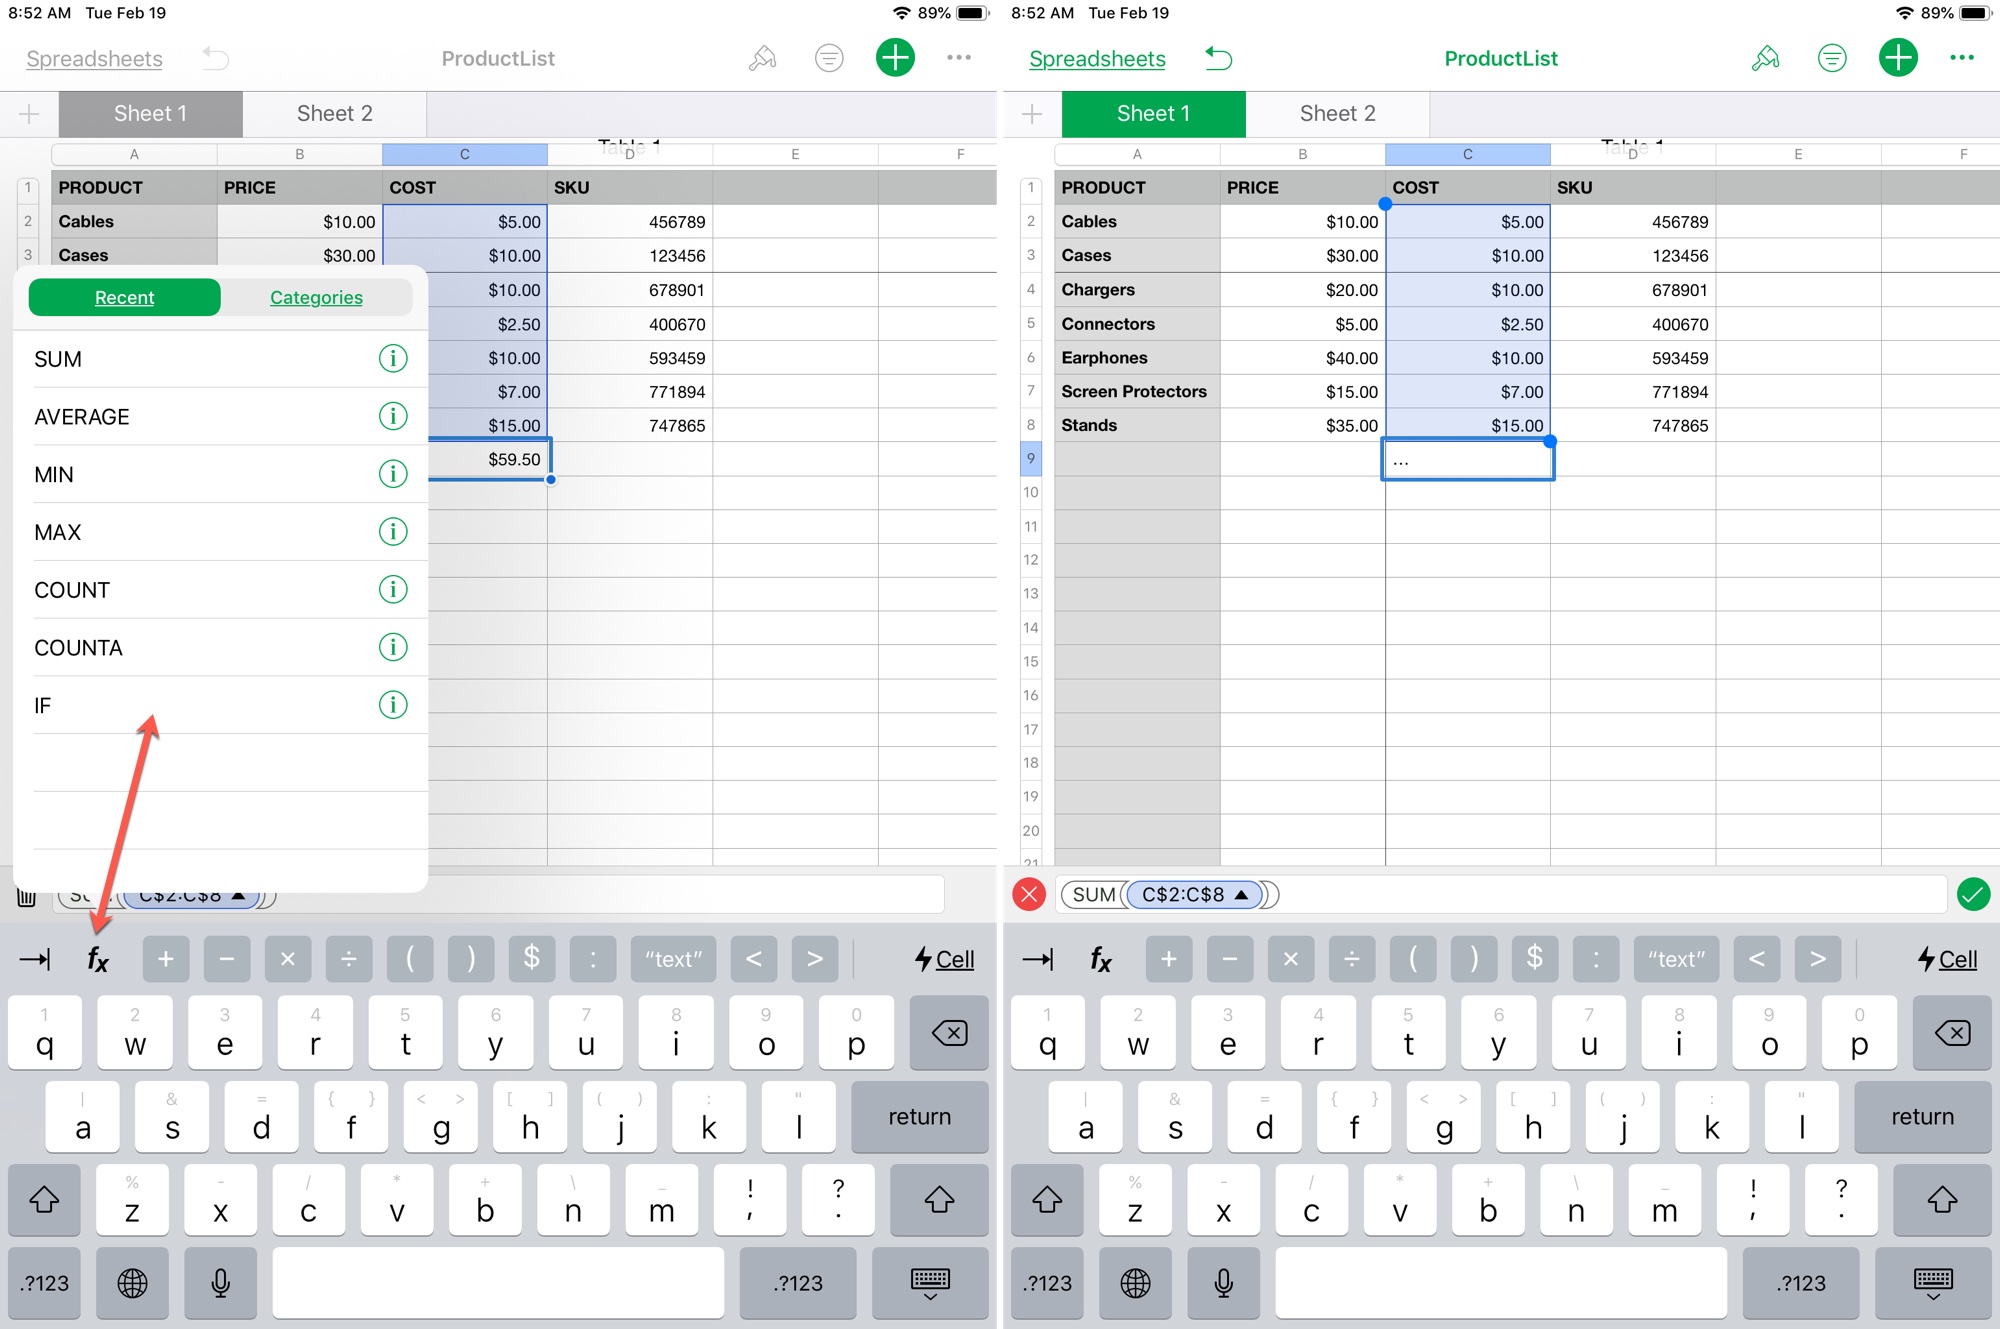This screenshot has height=1329, width=2000.
Task: Tap the red cancel X button
Action: (1032, 894)
